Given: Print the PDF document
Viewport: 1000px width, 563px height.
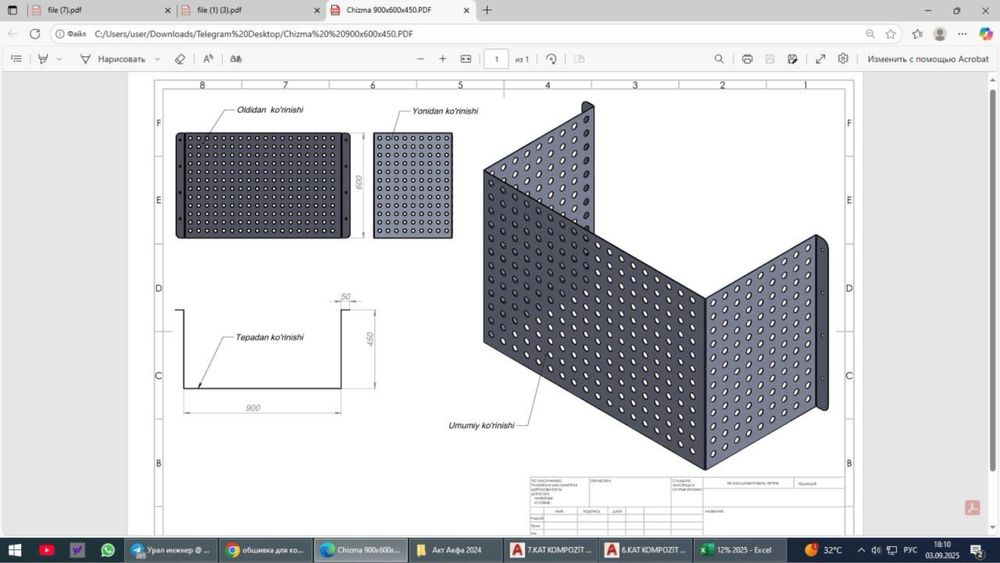Looking at the screenshot, I should (x=747, y=59).
